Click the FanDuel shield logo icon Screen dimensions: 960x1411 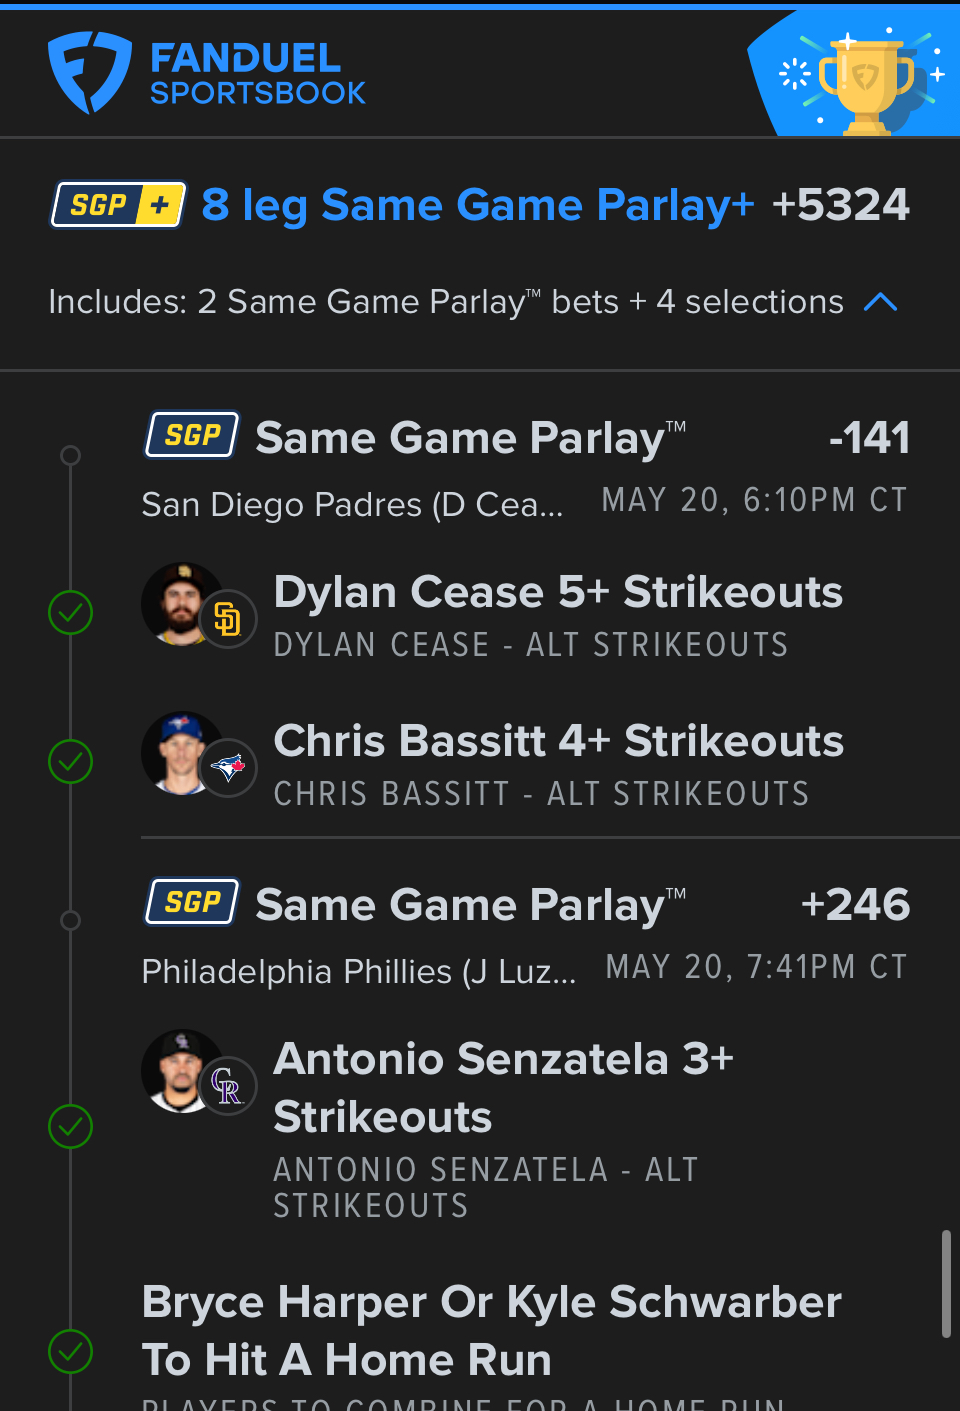coord(89,72)
